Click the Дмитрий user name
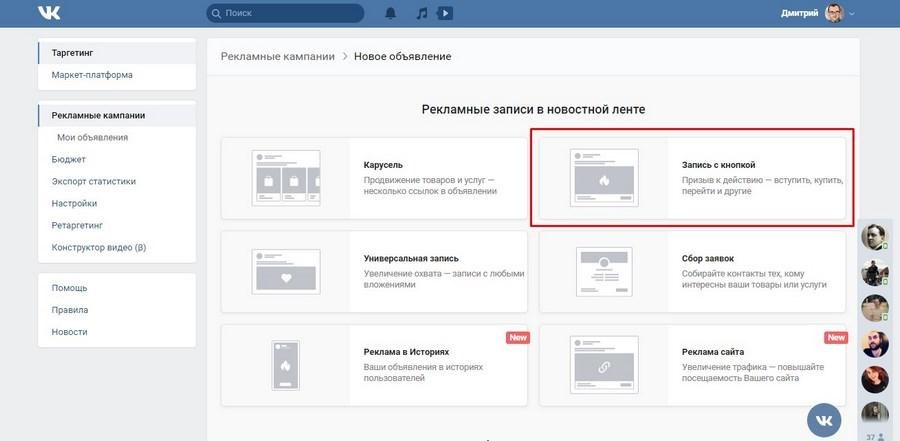This screenshot has width=900, height=441. point(800,13)
